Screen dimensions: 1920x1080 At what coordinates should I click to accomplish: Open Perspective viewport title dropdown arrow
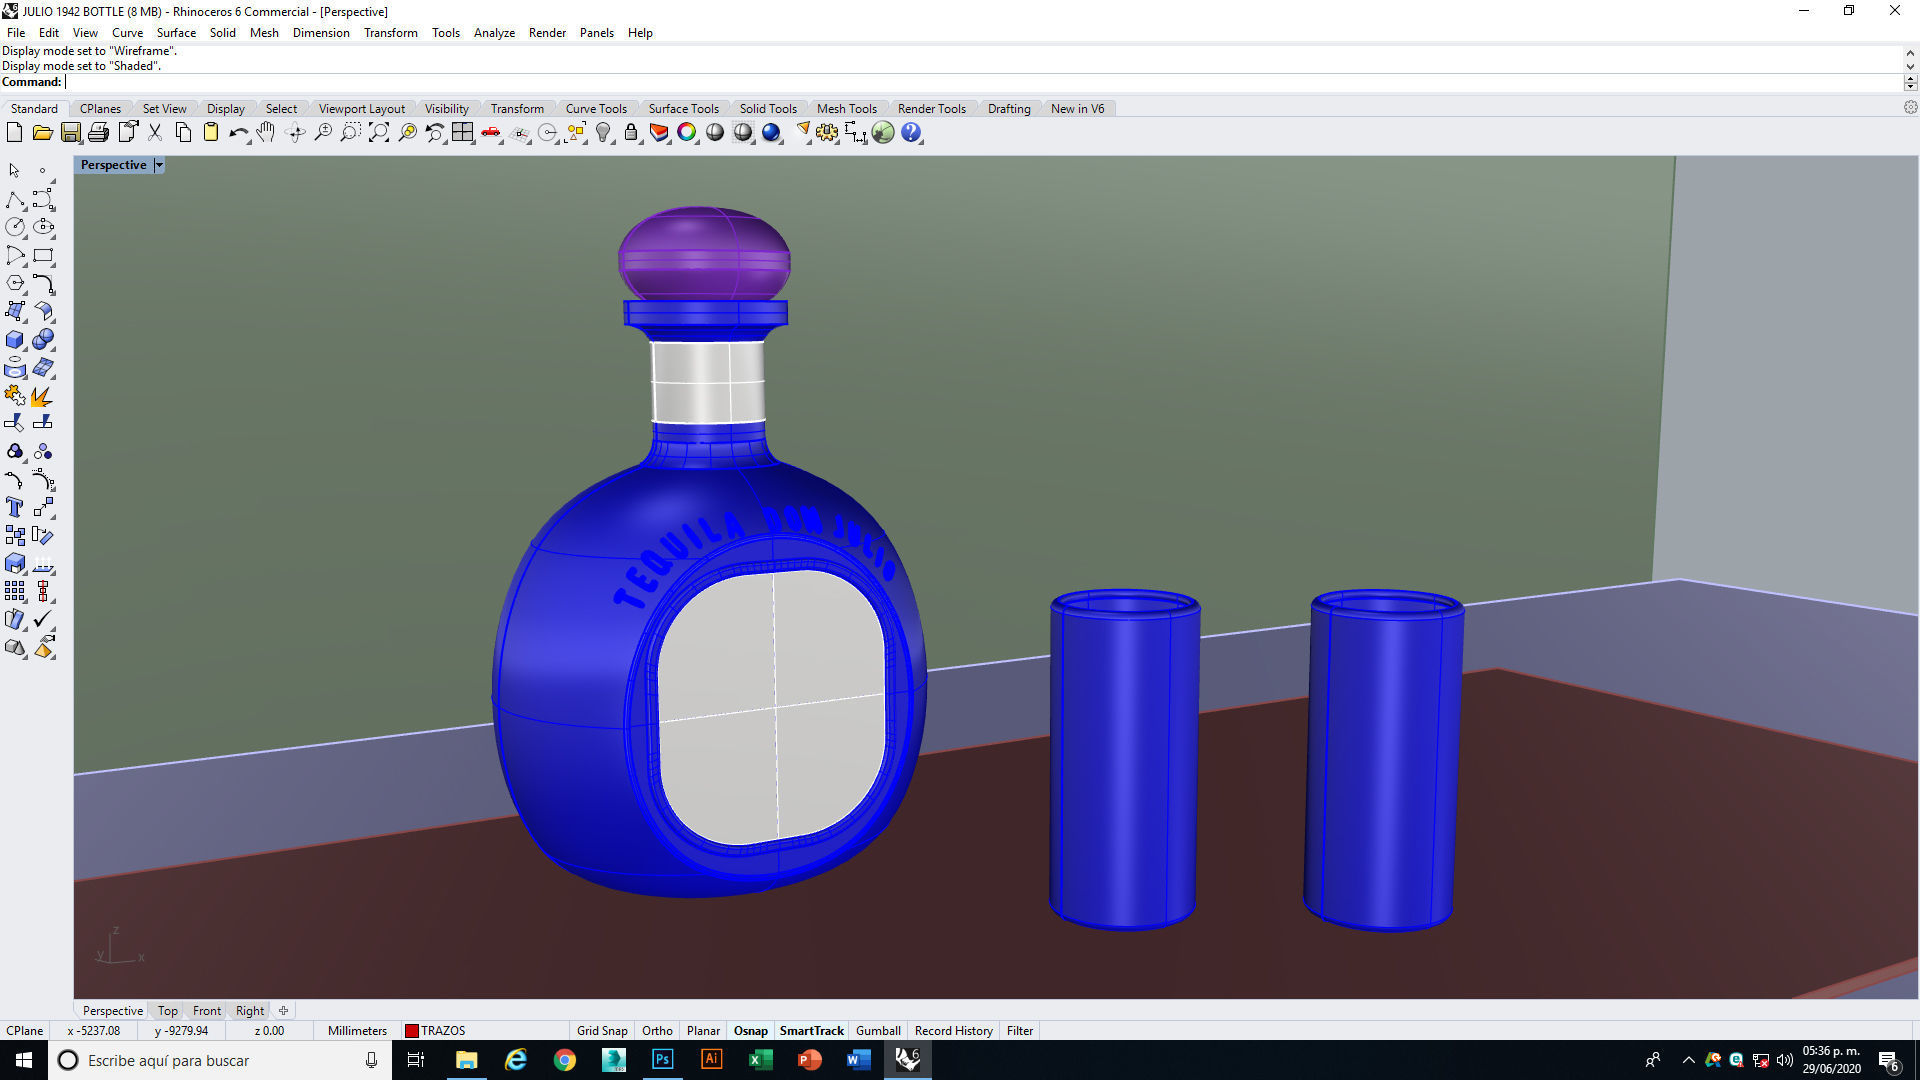159,165
